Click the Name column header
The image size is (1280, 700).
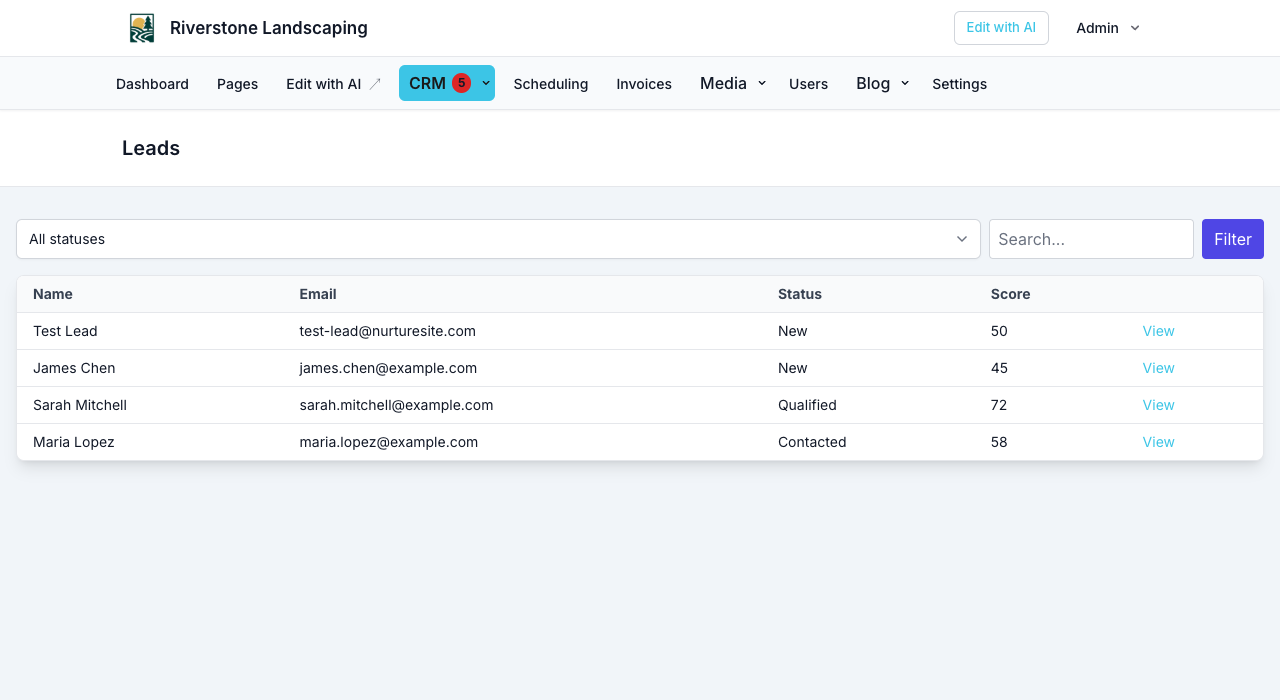53,294
